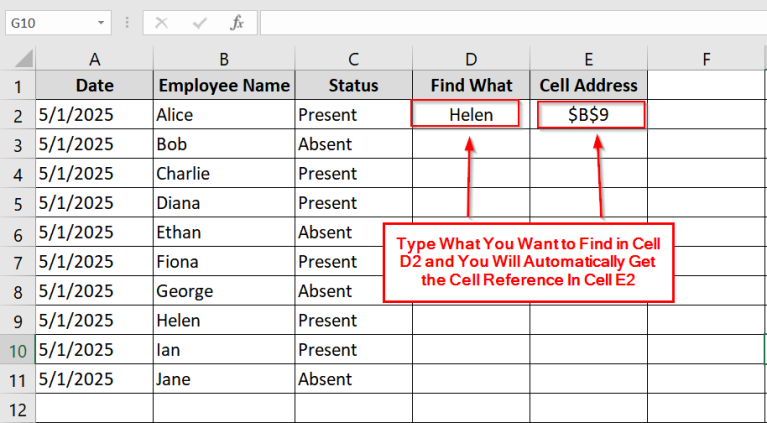The height and width of the screenshot is (423, 767).
Task: Click cell E2 showing $B$9
Action: 589,115
